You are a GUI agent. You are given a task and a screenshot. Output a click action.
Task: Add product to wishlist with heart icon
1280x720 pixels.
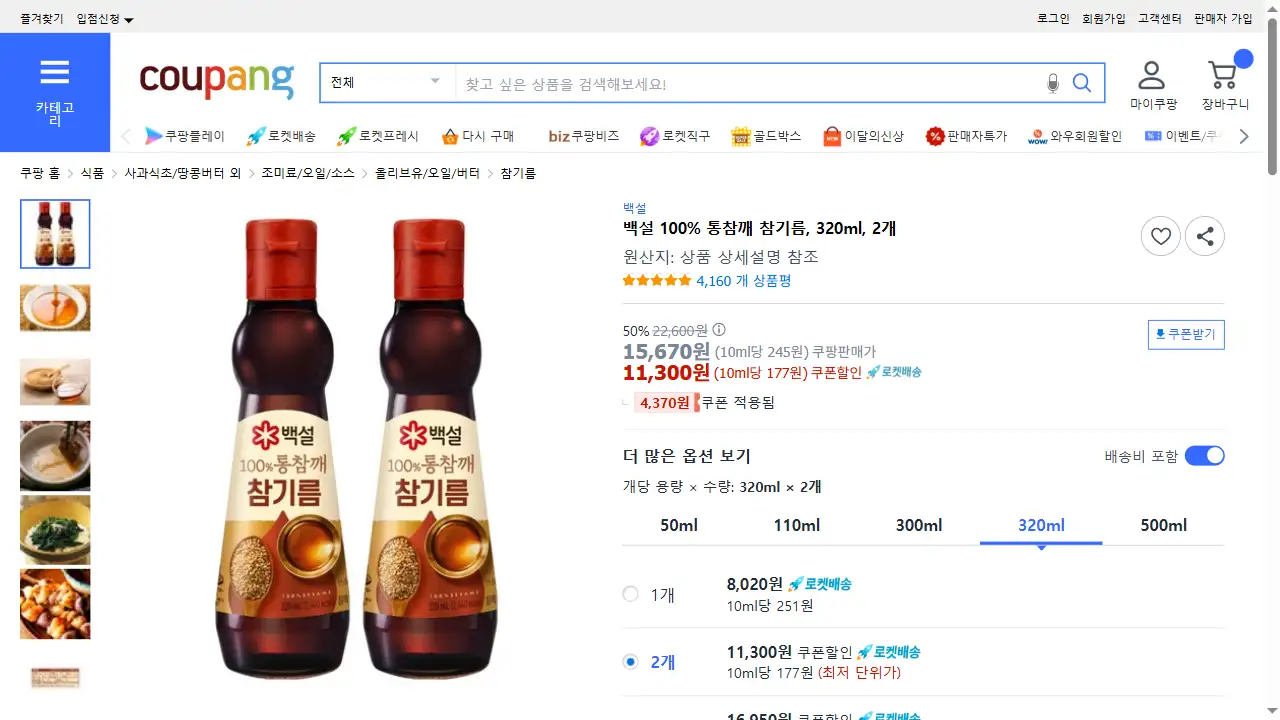1161,237
